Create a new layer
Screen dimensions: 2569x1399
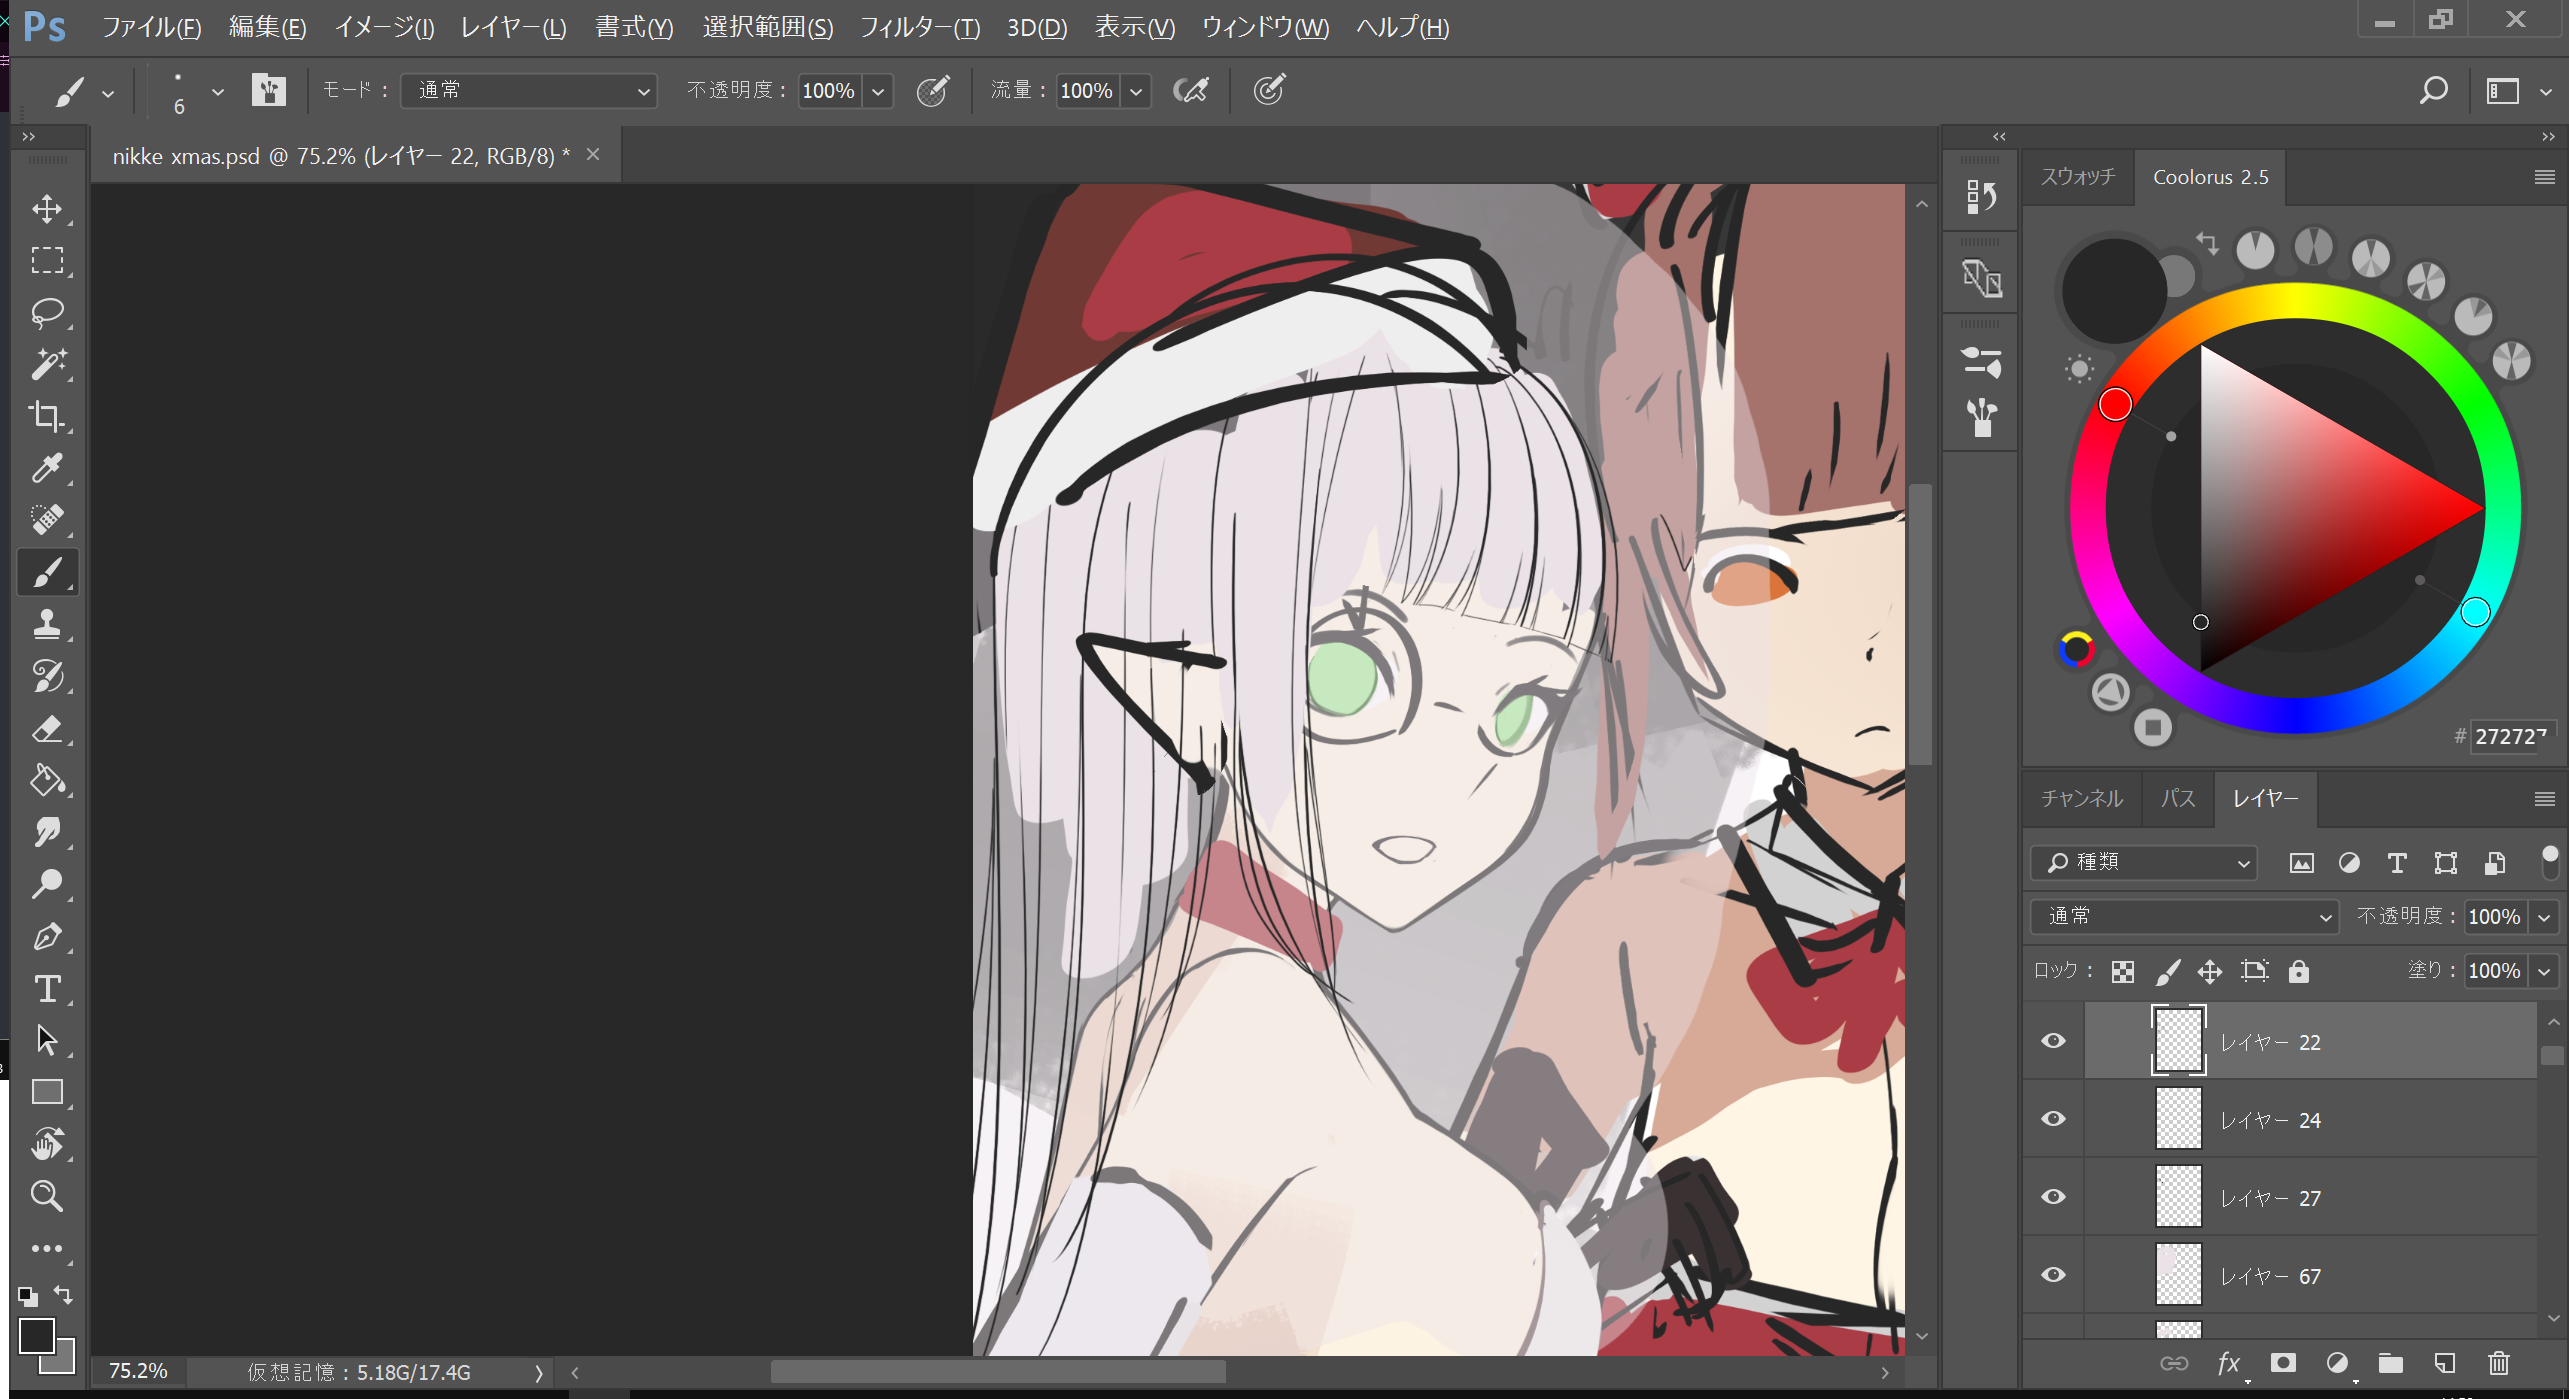point(2444,1363)
